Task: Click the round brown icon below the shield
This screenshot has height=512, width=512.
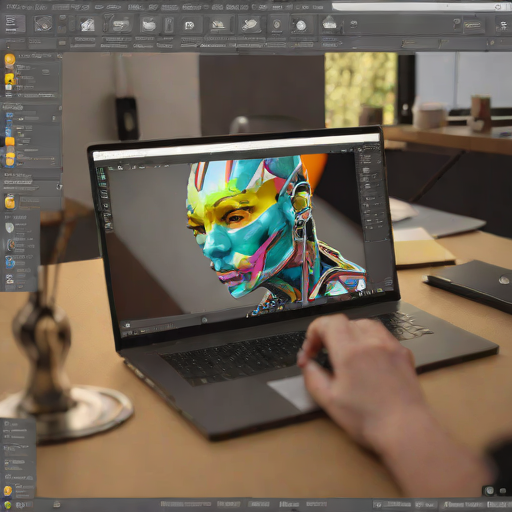Action: 10,246
